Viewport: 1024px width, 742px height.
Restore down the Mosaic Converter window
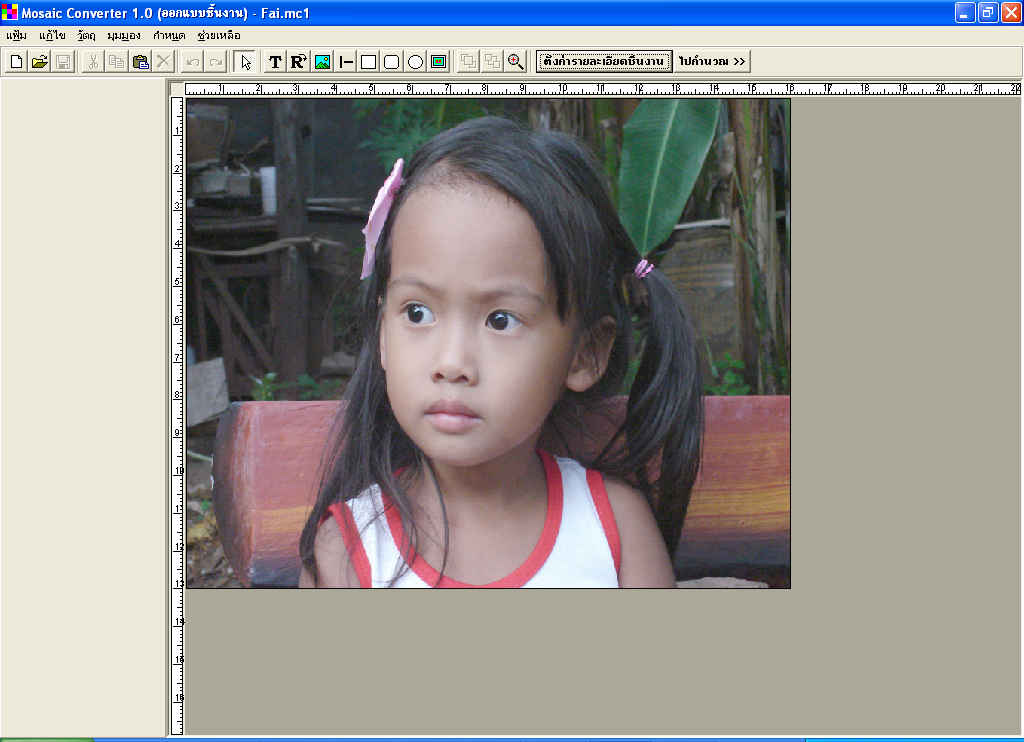tap(988, 12)
